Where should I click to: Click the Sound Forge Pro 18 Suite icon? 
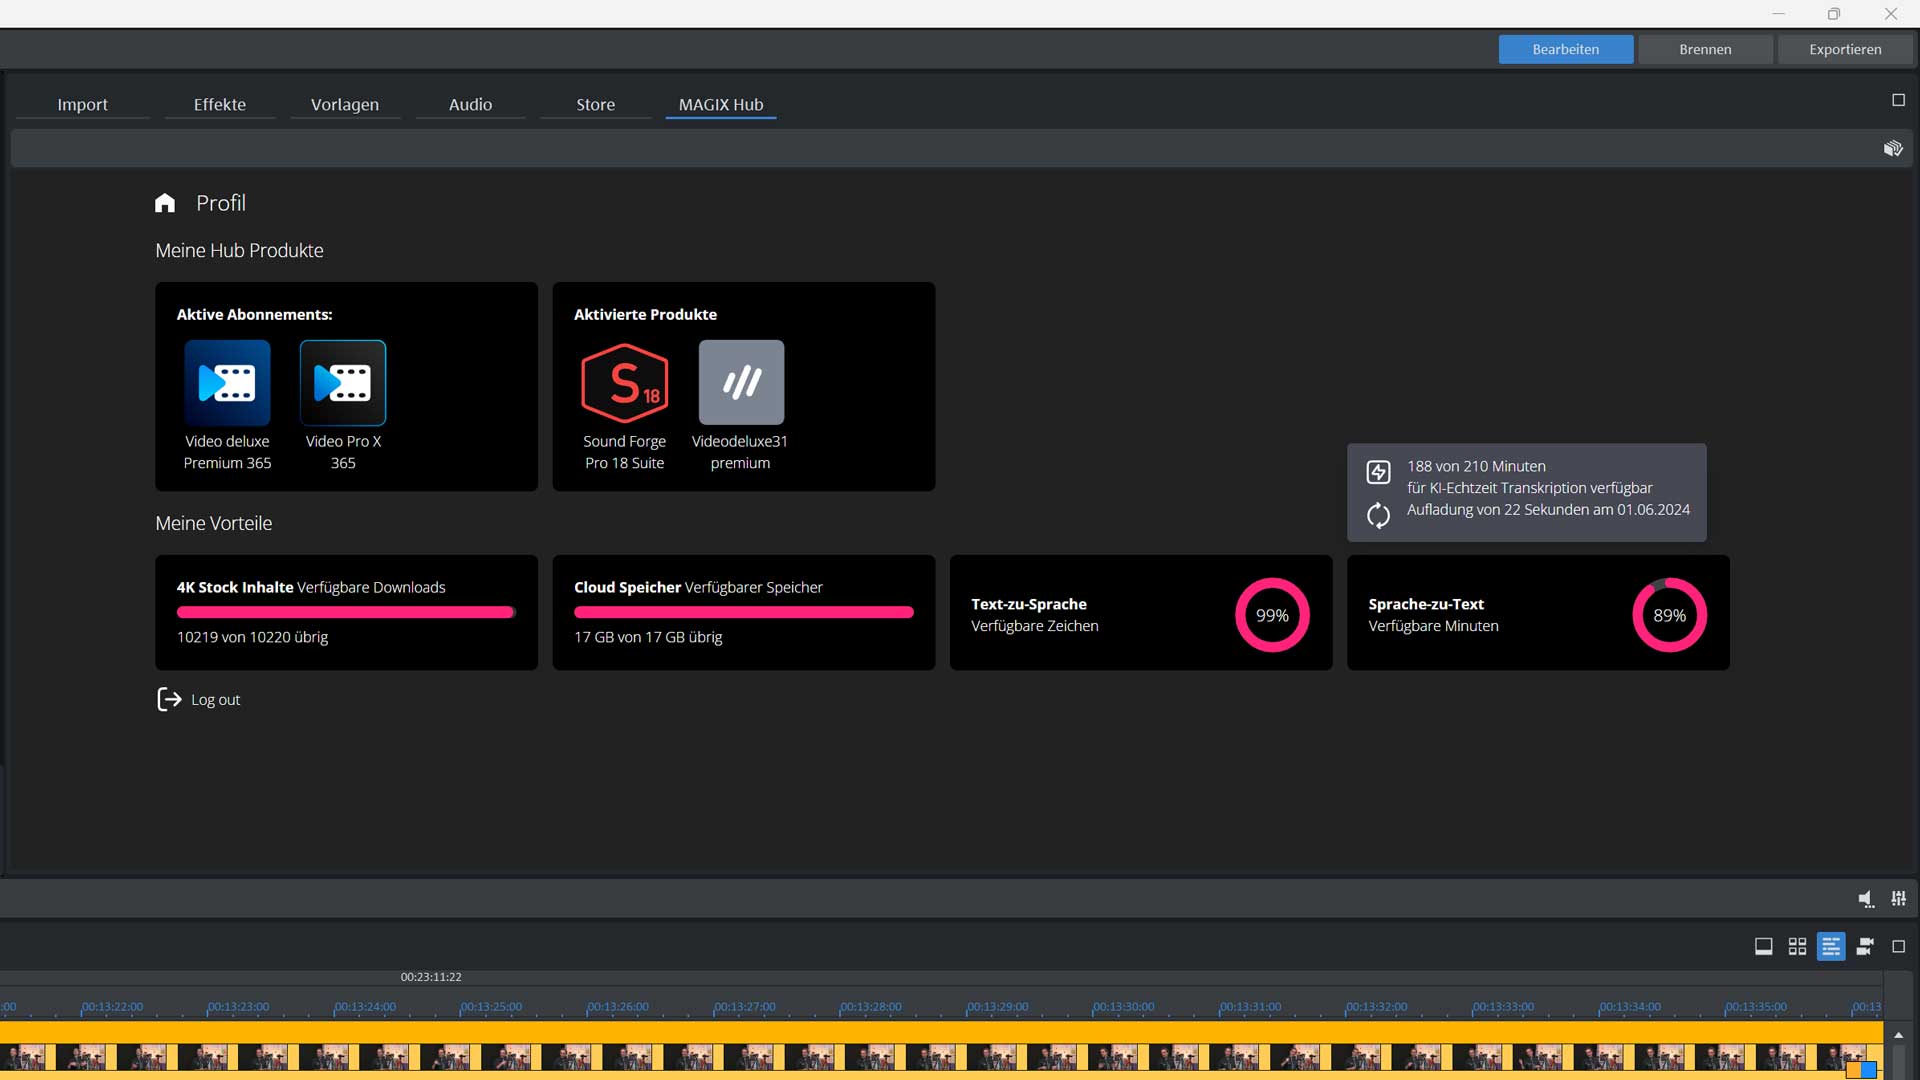tap(625, 383)
